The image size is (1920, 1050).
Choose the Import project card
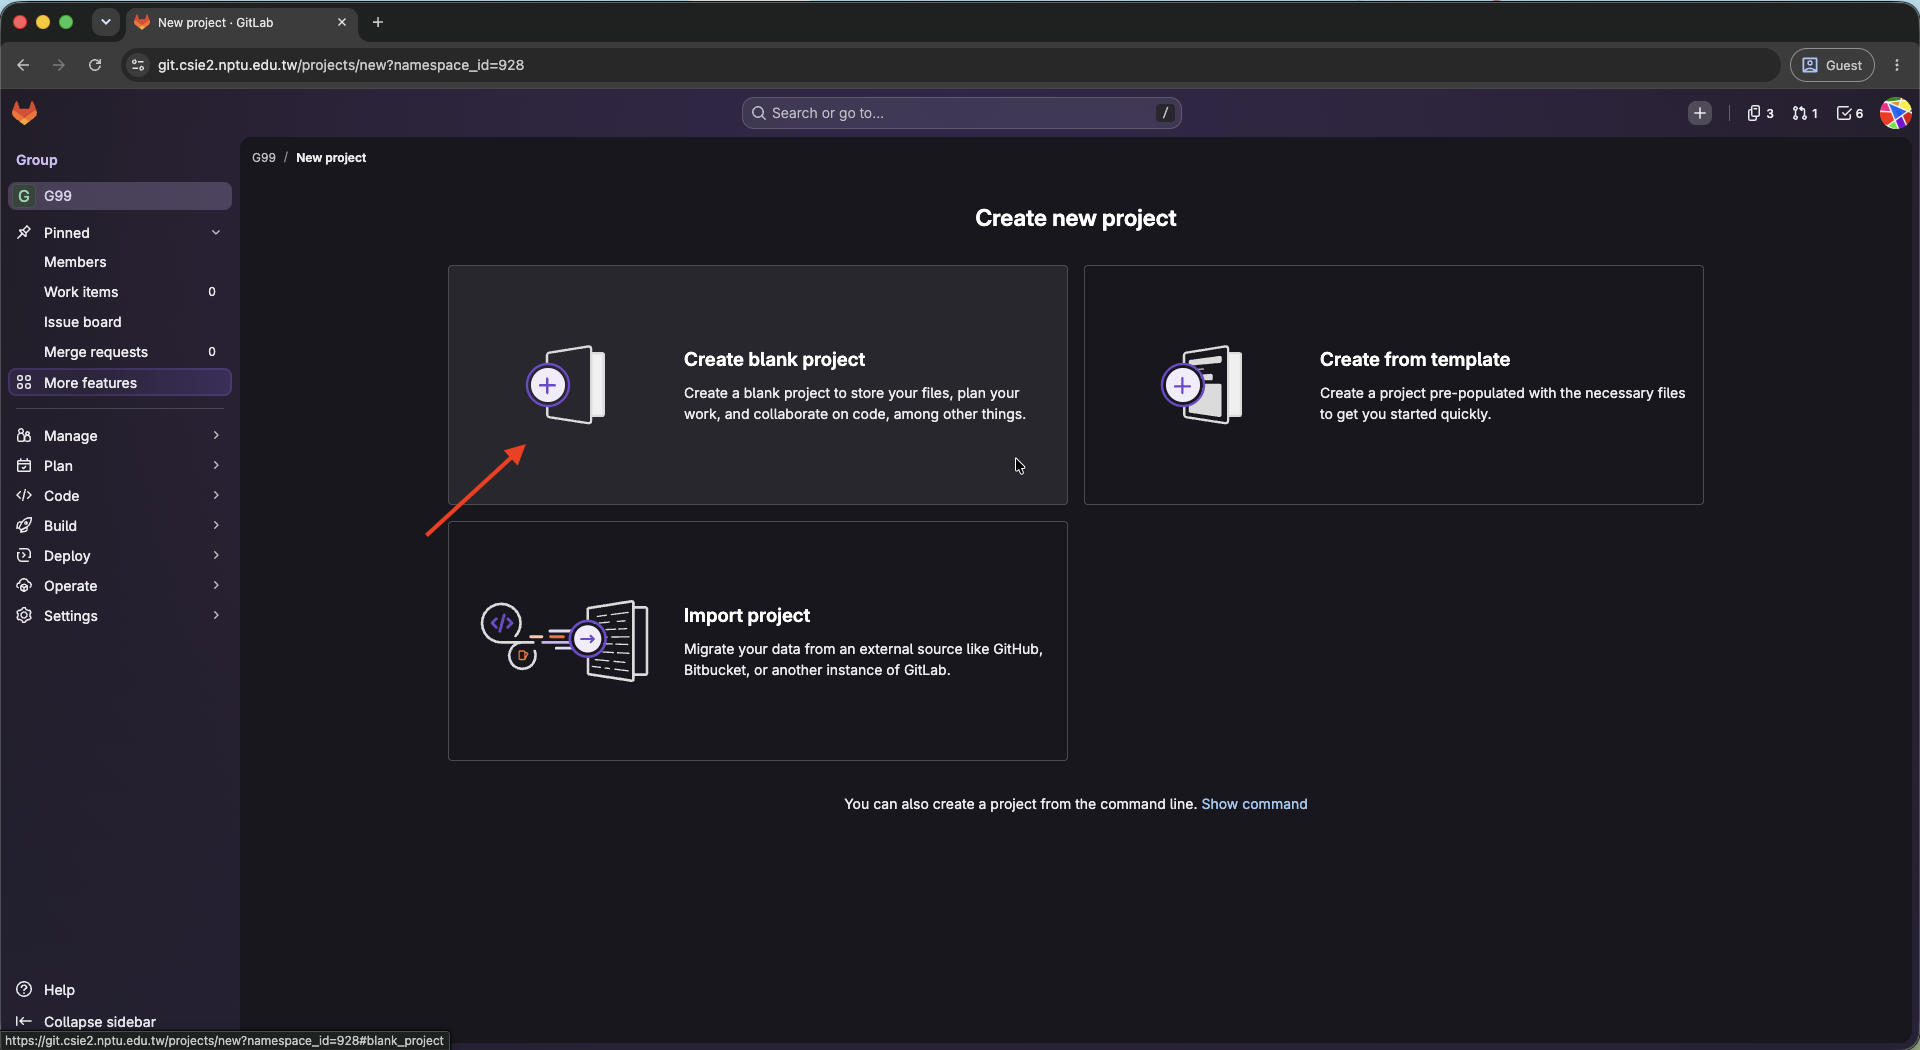pyautogui.click(x=758, y=641)
